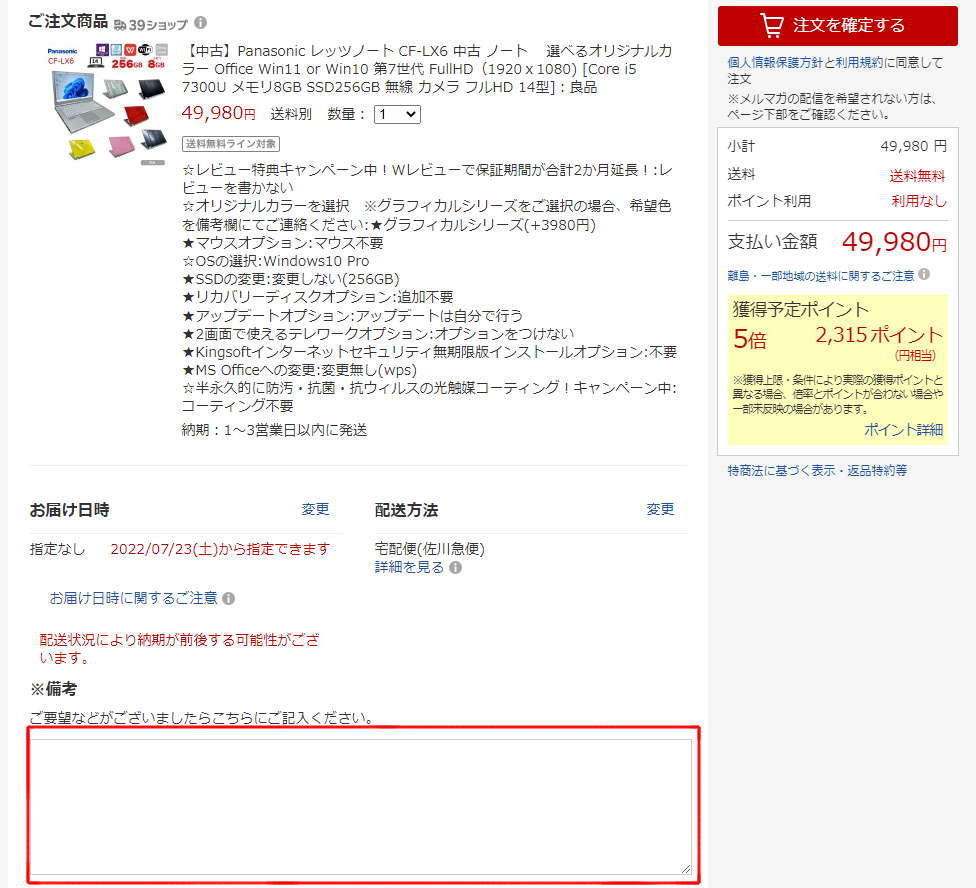
Task: Open the 利用規約 link
Action: (x=859, y=62)
